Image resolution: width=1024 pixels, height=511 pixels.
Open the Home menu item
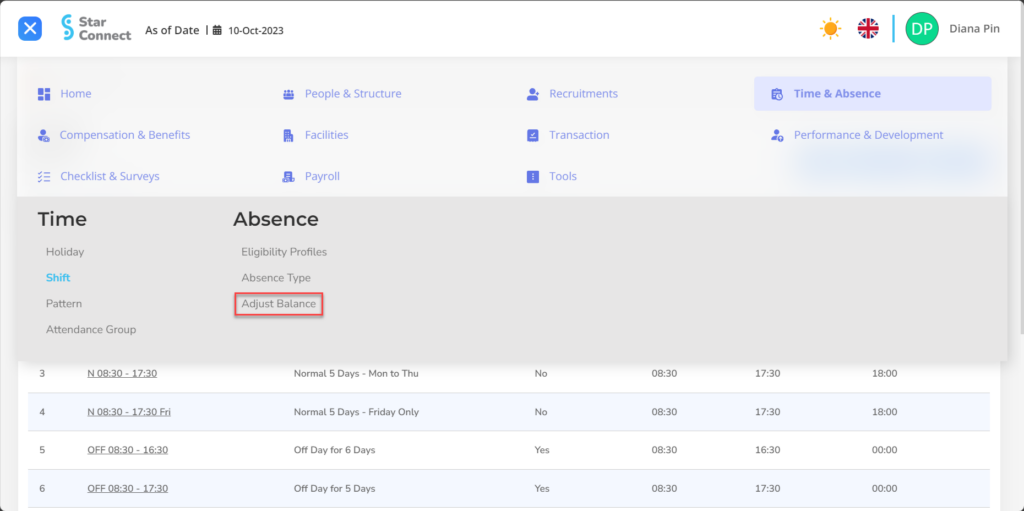76,93
